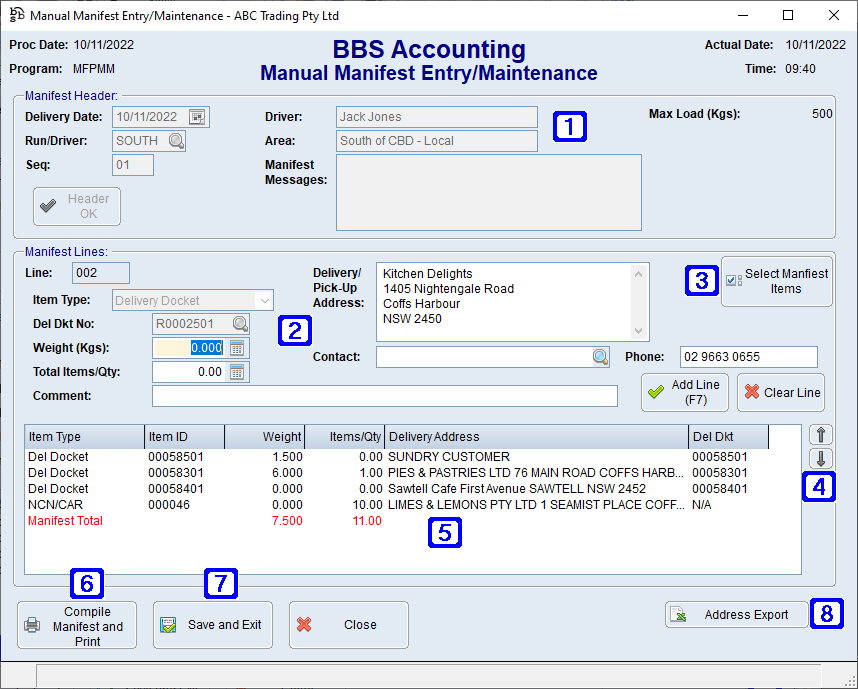Close the Manual Manifest Entry screen
Viewport: 858px width, 689px height.
pos(347,625)
